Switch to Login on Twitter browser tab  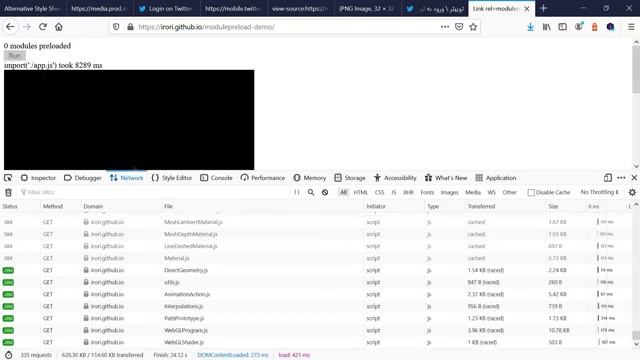tap(167, 8)
